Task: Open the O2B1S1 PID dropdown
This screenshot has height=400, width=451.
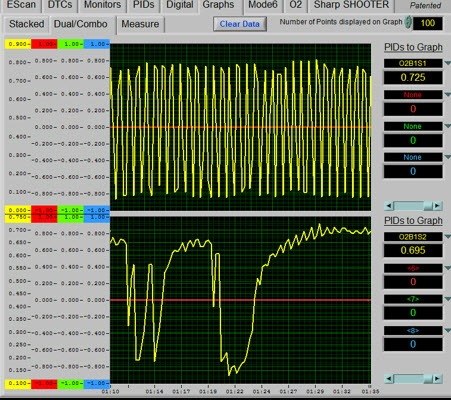Action: [447, 63]
